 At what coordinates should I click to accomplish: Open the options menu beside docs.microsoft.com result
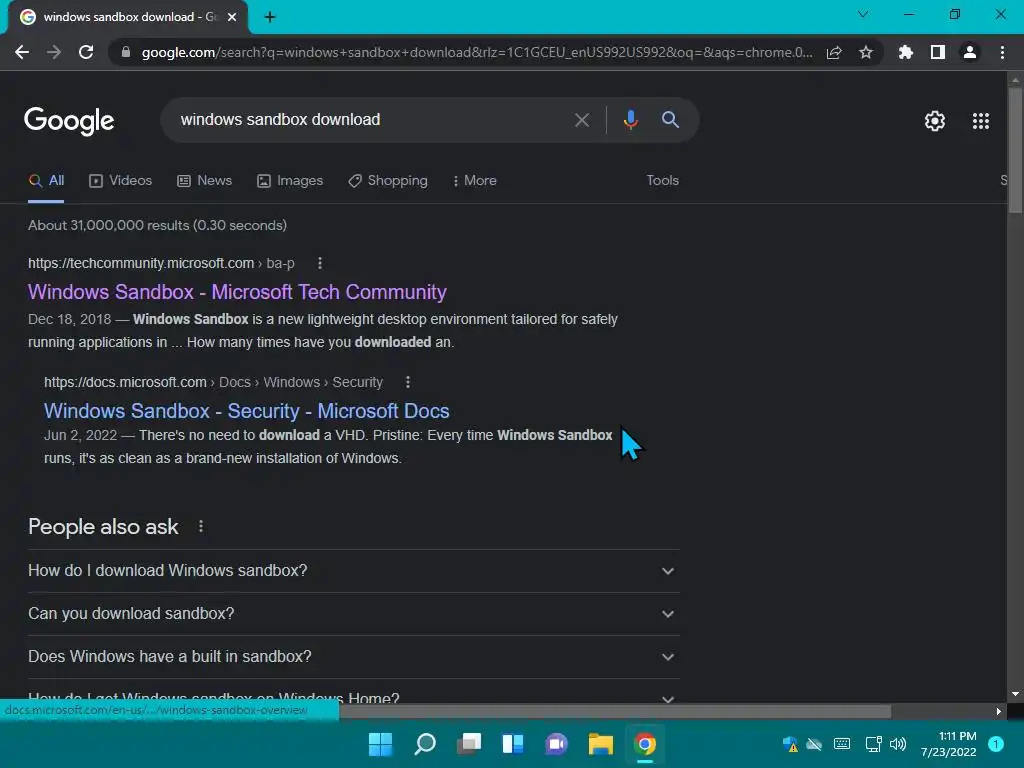click(408, 382)
